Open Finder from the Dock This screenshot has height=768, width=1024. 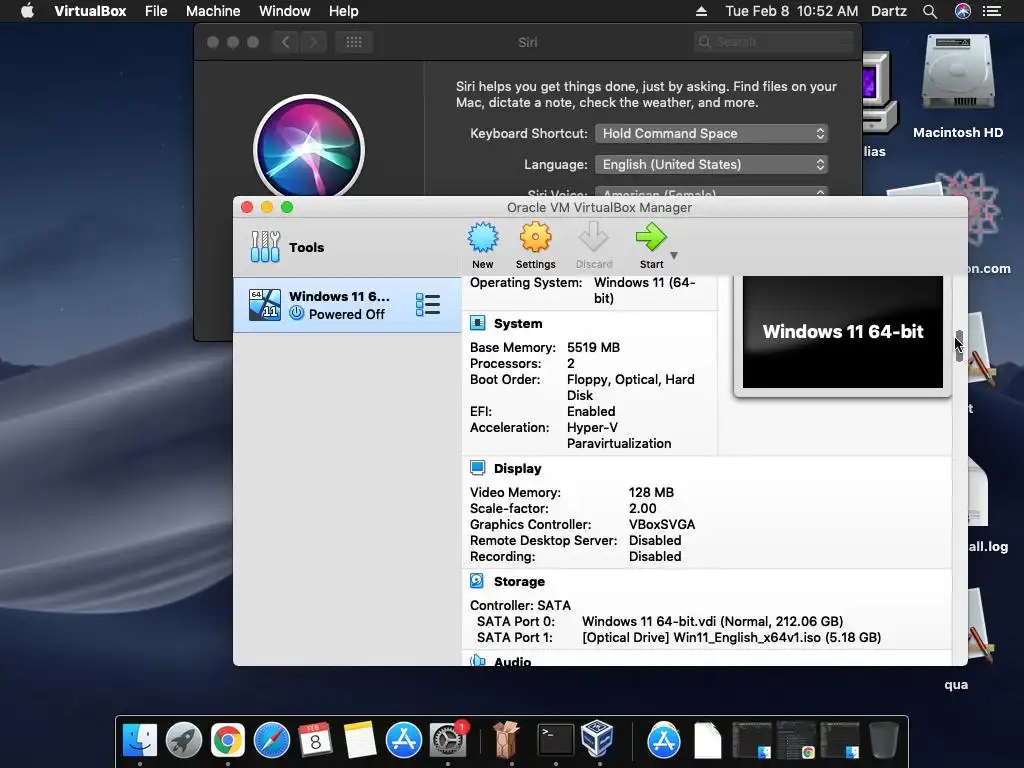(x=140, y=740)
